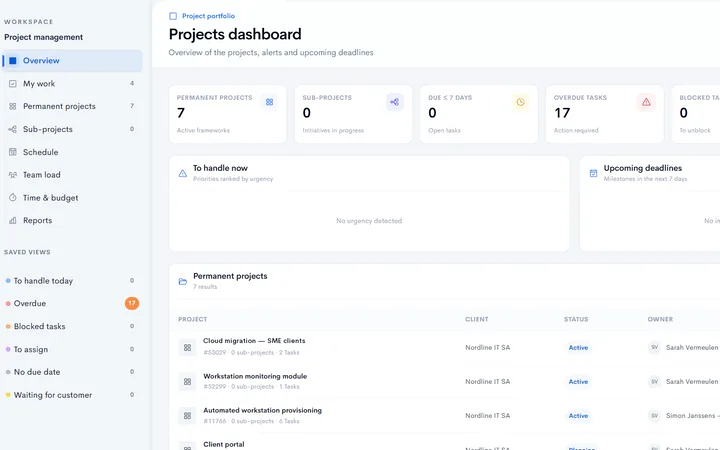720x450 pixels.
Task: Click the Project portfolio breadcrumb icon
Action: pyautogui.click(x=173, y=16)
